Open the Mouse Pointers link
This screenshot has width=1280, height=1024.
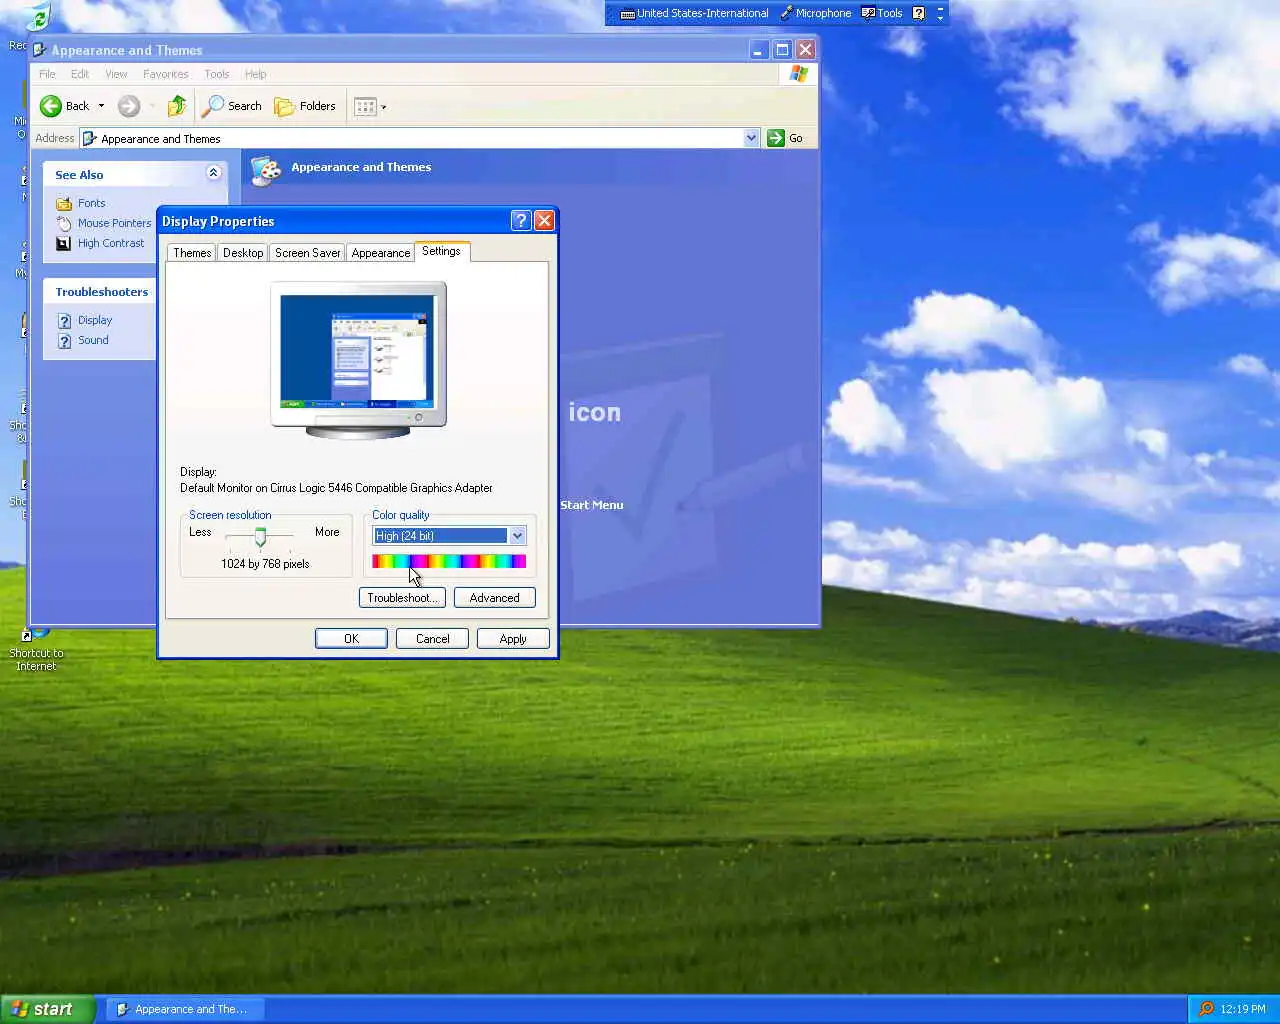click(115, 223)
